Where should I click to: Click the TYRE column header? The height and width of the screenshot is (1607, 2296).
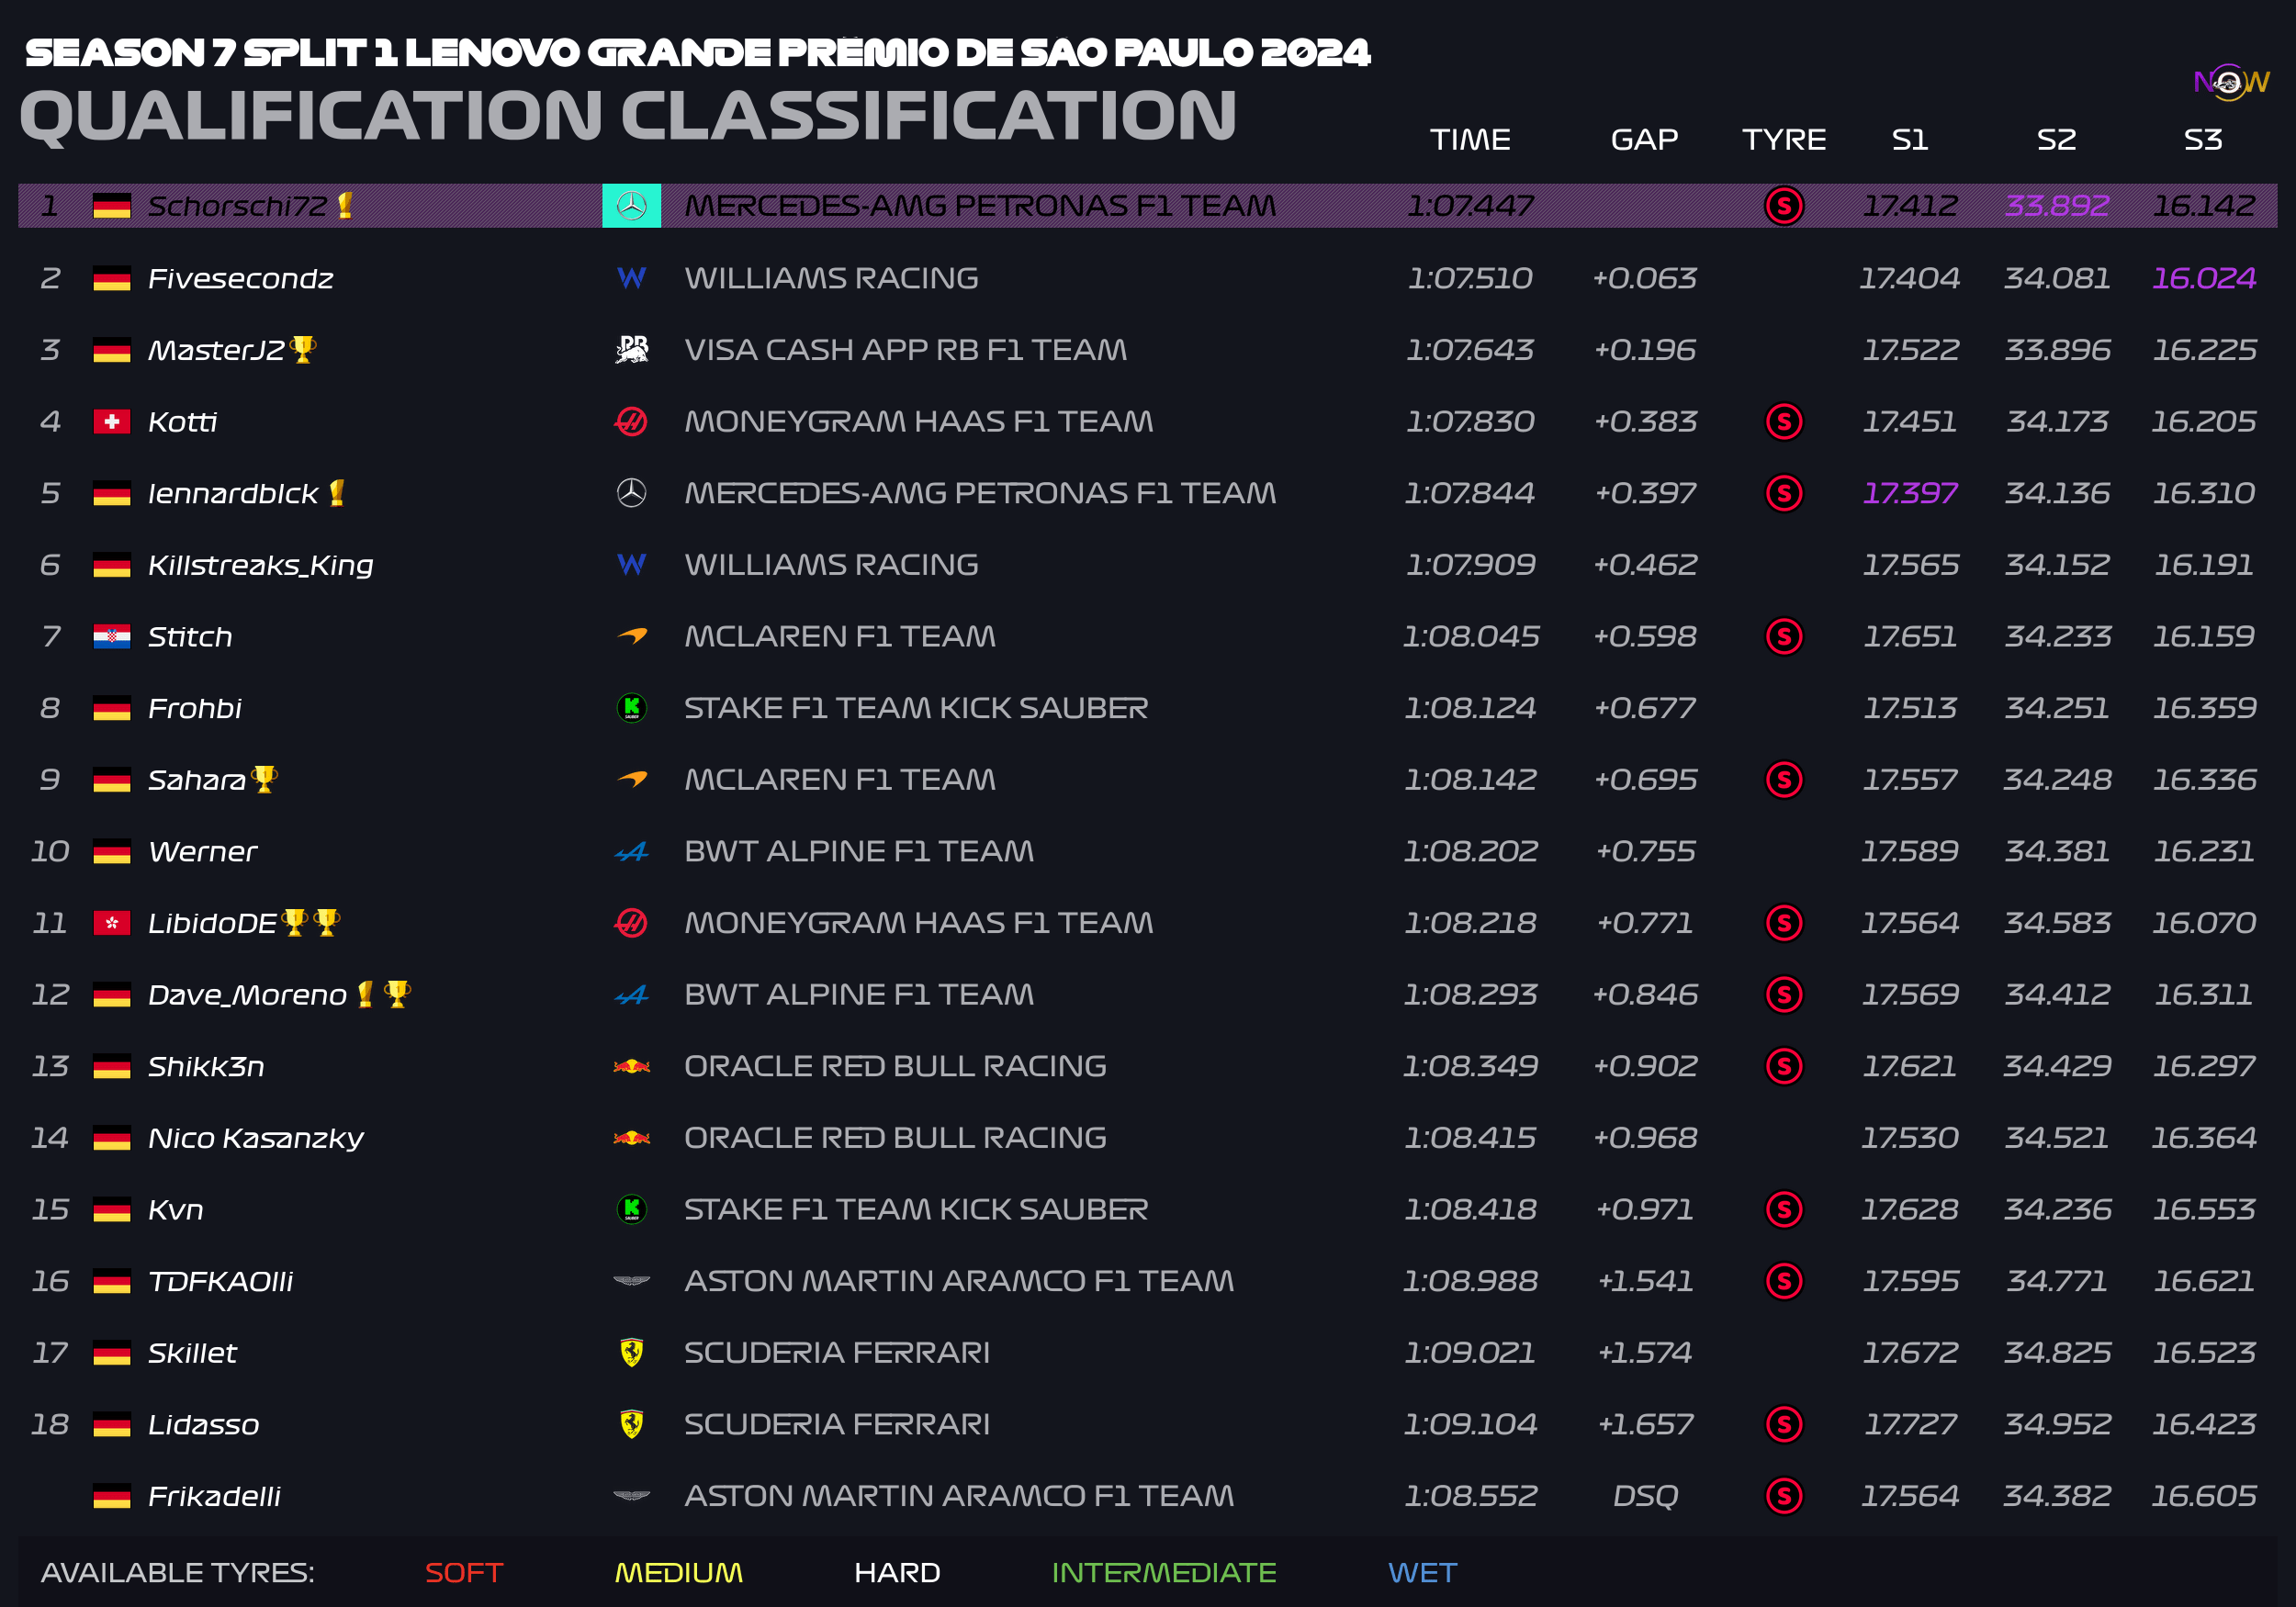tap(1784, 139)
